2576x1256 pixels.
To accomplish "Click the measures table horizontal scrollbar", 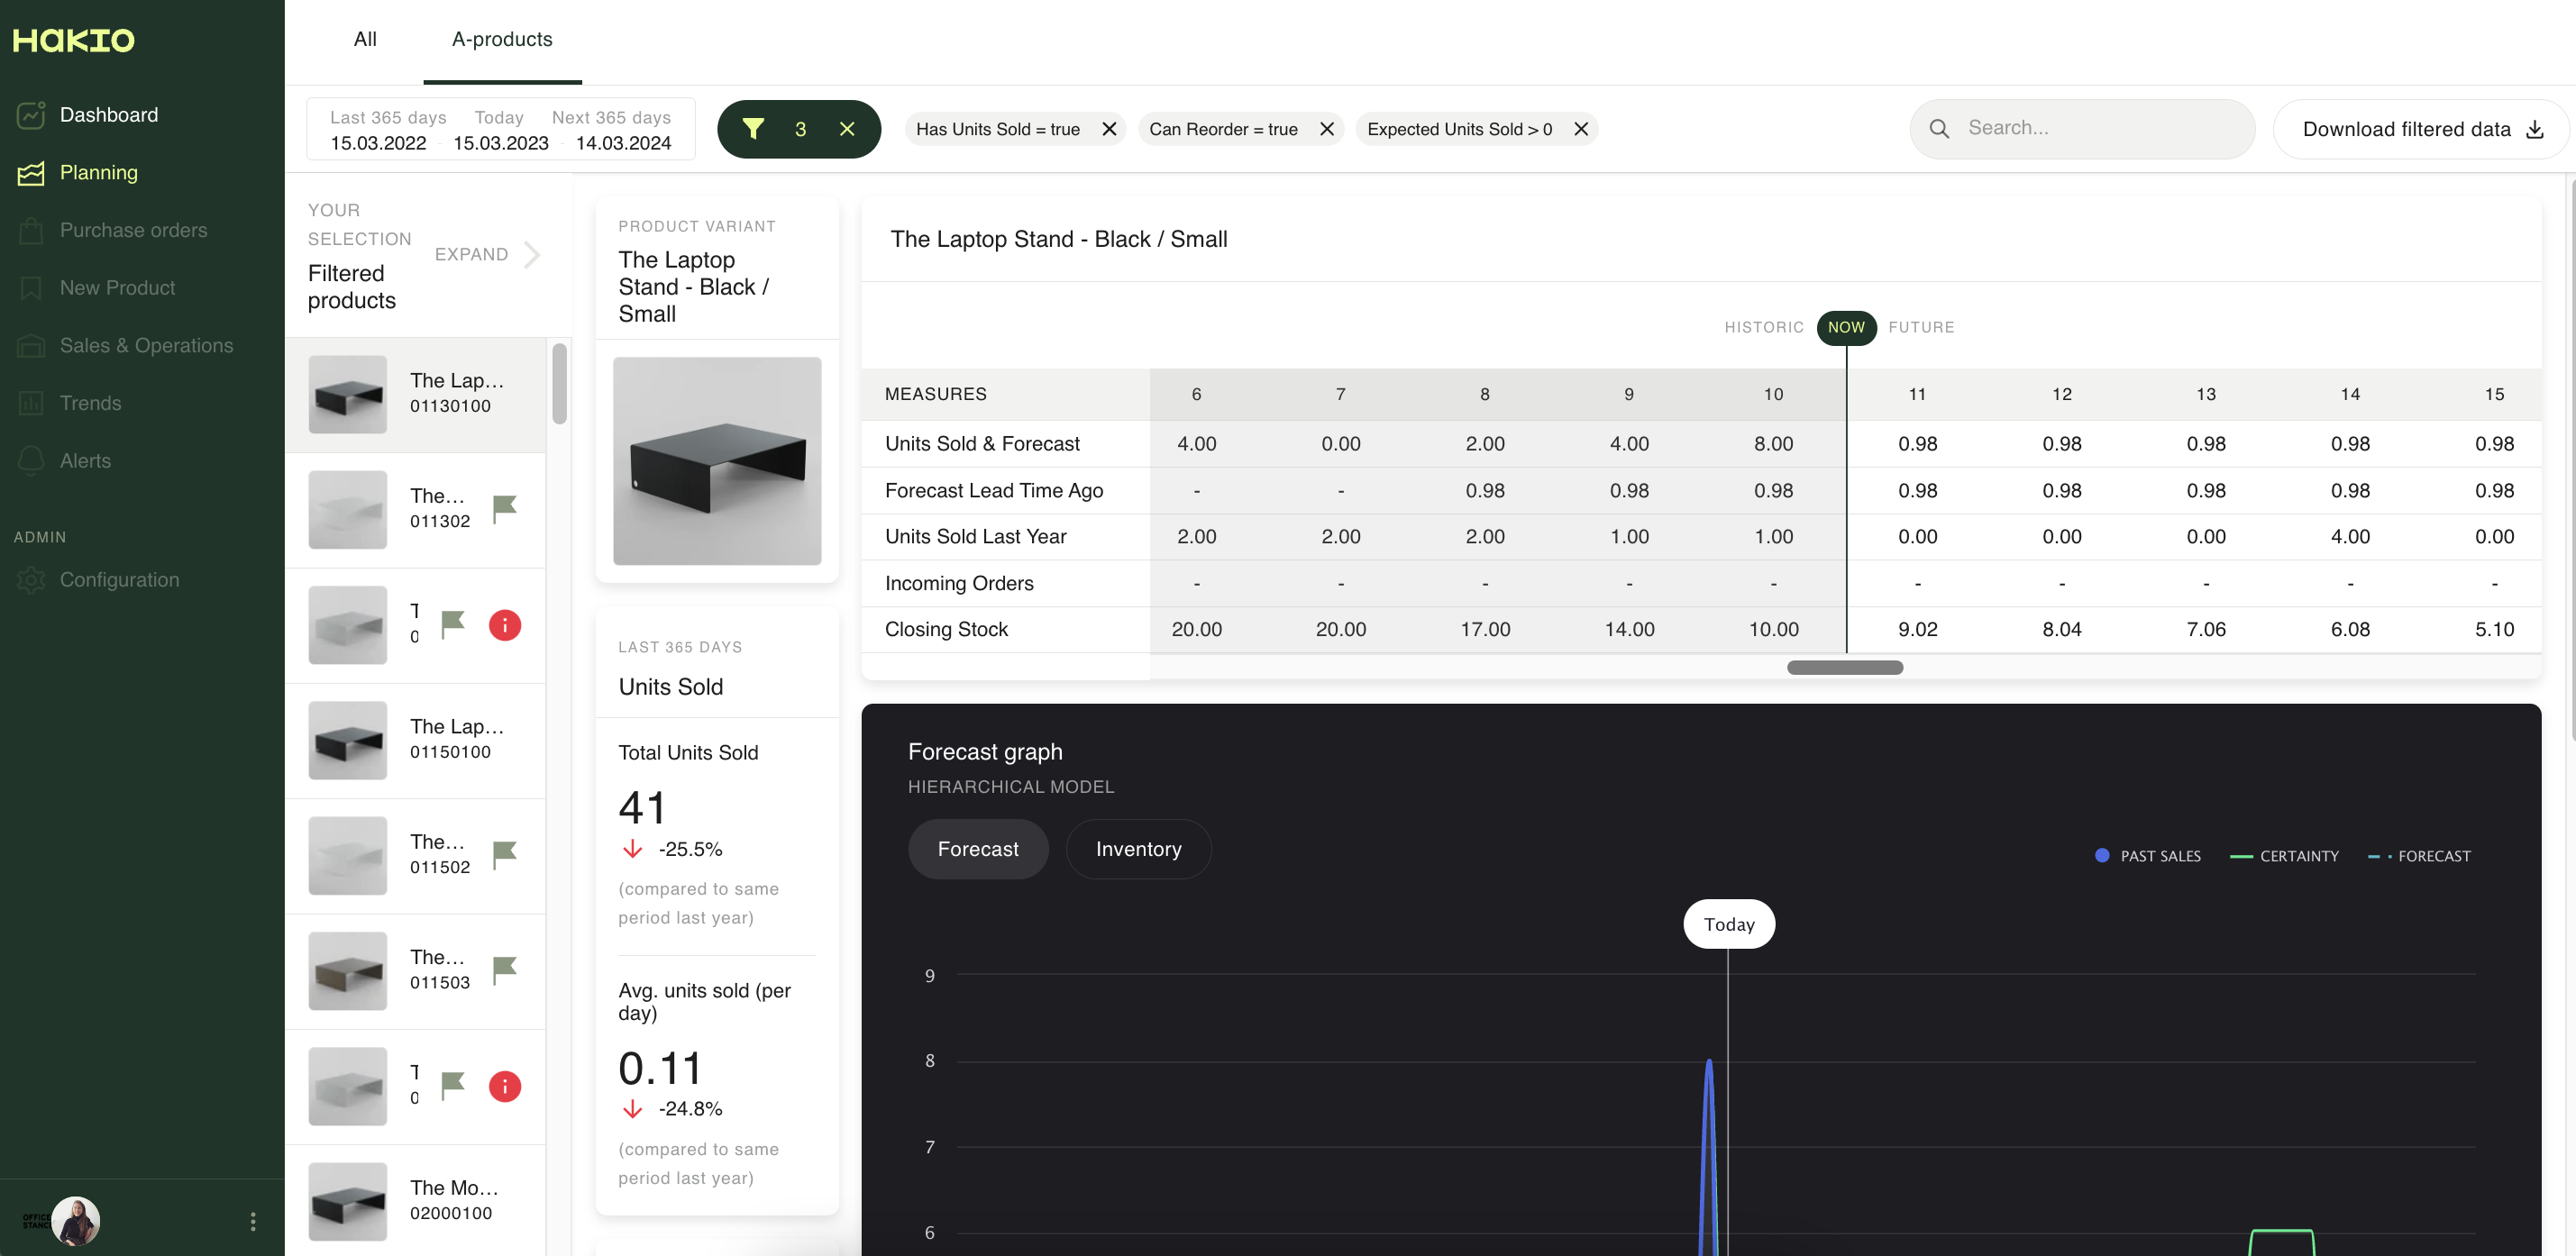I will tap(1844, 668).
